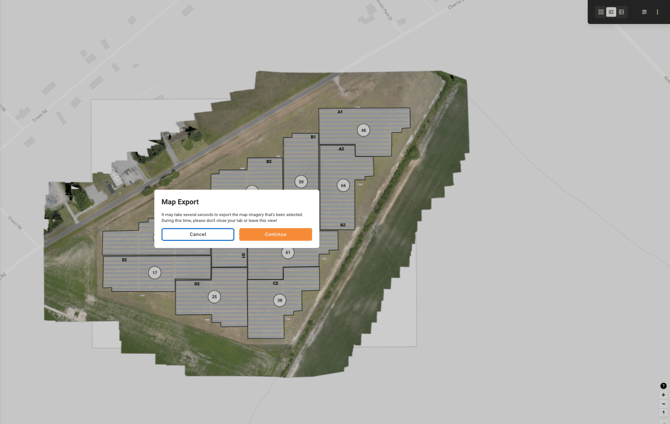The image size is (670, 424).
Task: Select the highlighted middle view layout icon
Action: [611, 12]
